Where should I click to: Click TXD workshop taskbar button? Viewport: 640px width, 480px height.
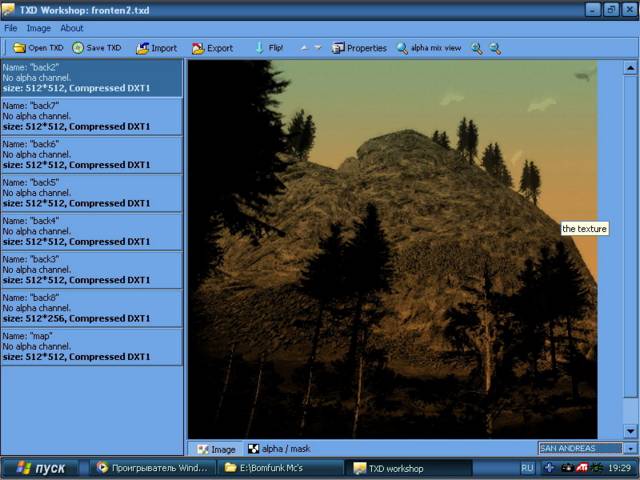tap(408, 468)
